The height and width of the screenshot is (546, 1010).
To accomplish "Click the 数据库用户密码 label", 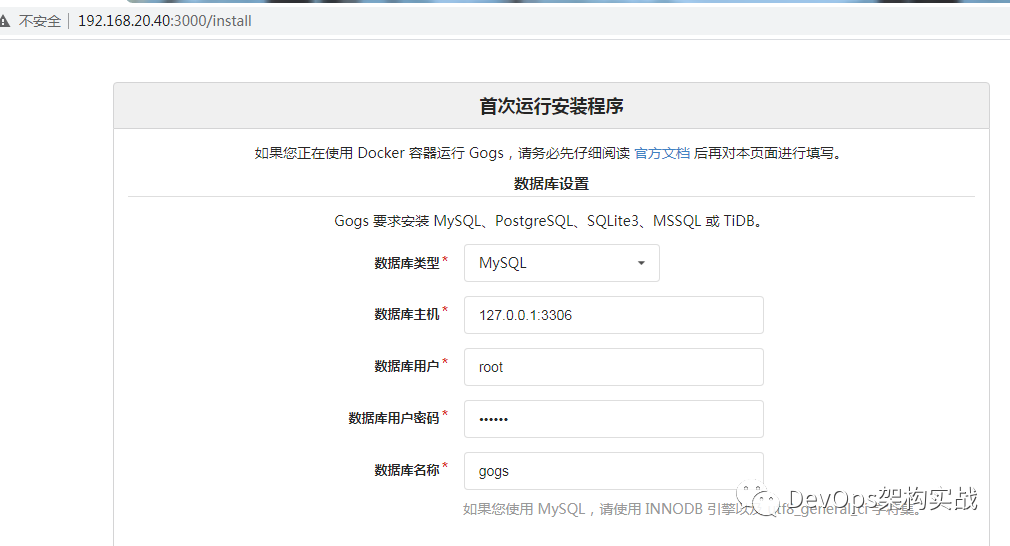I will (394, 419).
